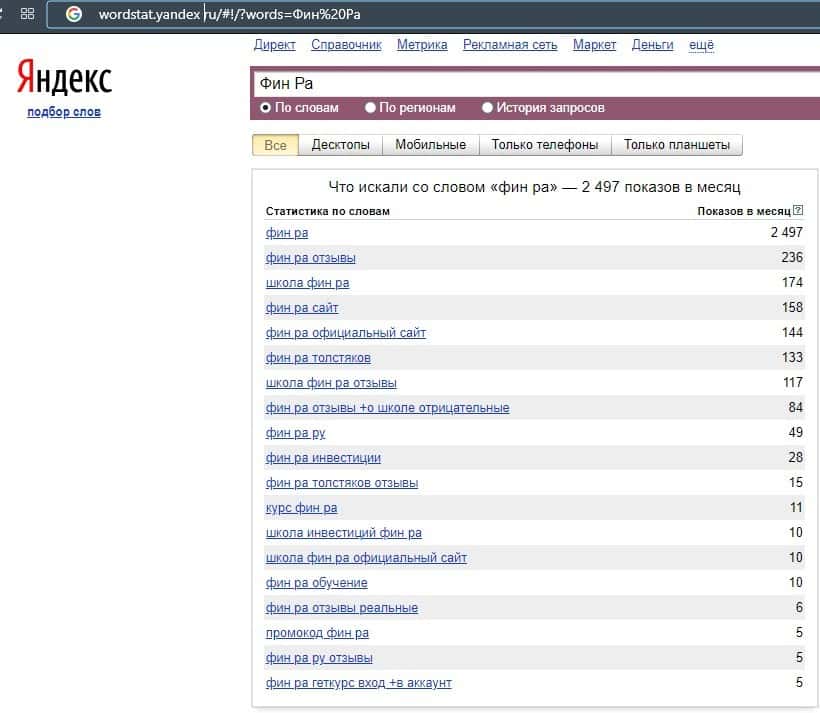The image size is (820, 713).
Task: Click the Google icon in address bar
Action: [x=73, y=14]
